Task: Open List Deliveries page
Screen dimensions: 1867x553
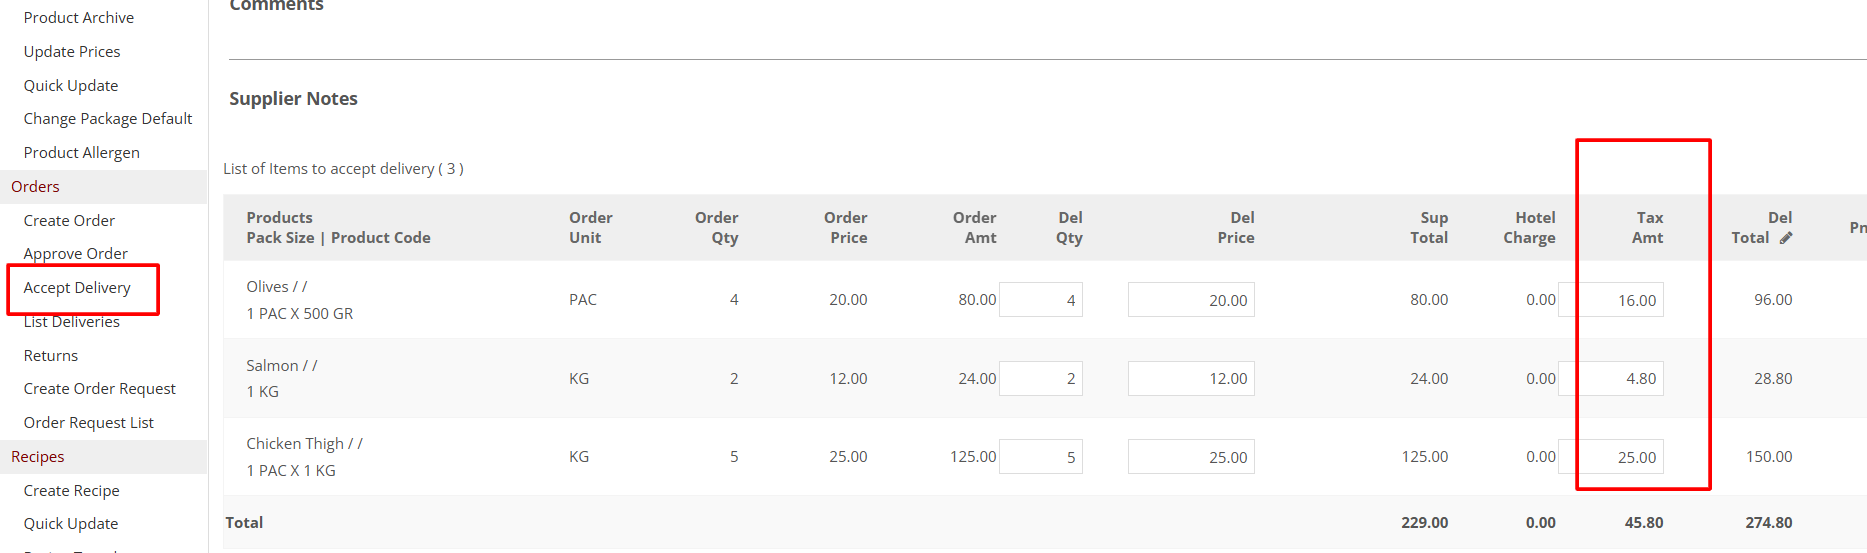Action: pos(71,322)
